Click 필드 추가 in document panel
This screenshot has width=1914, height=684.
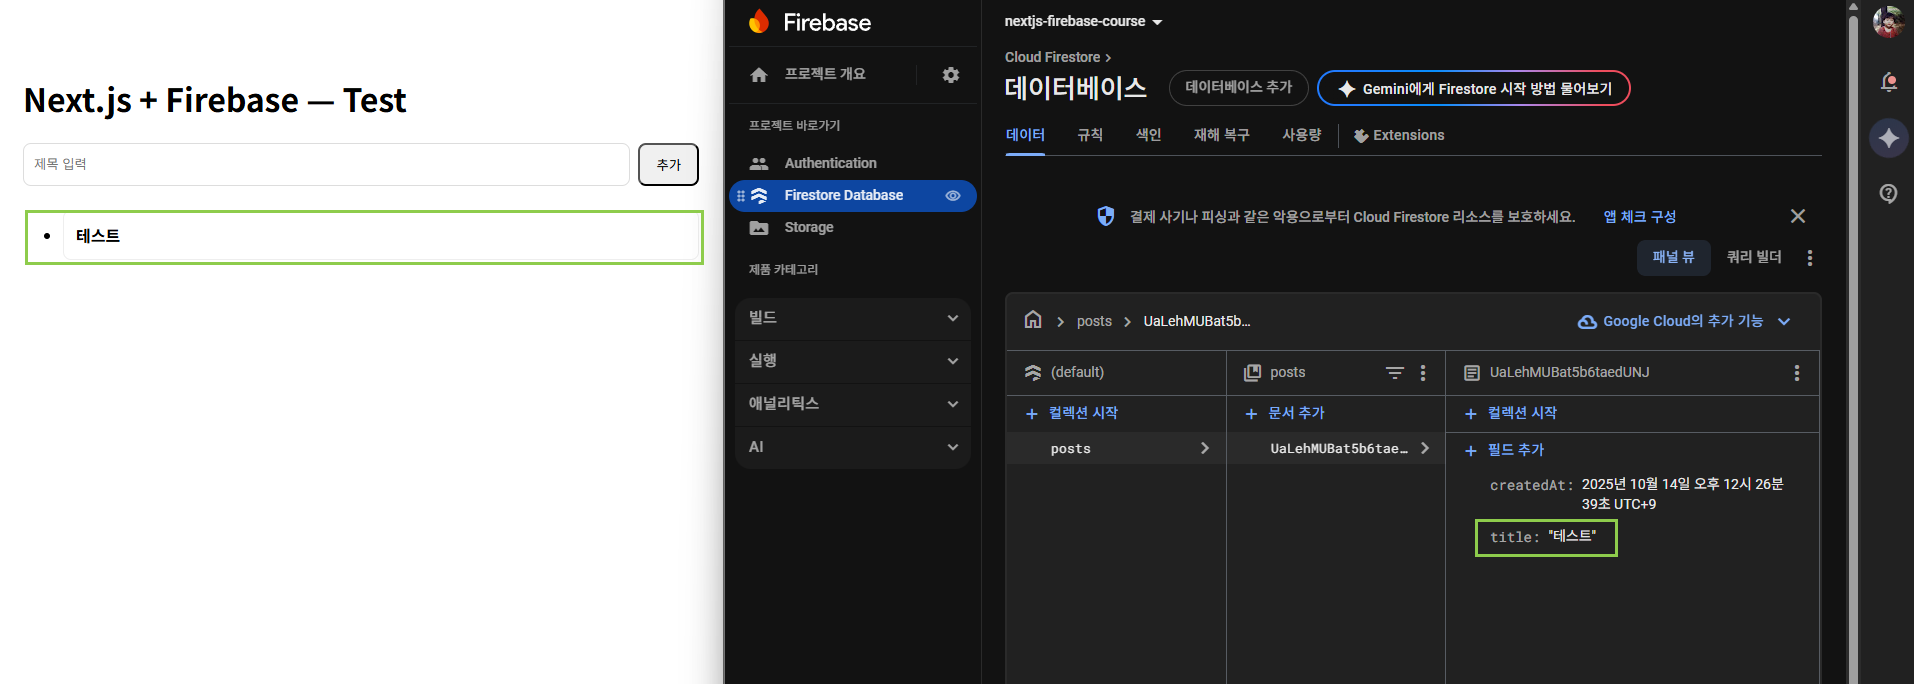1504,450
